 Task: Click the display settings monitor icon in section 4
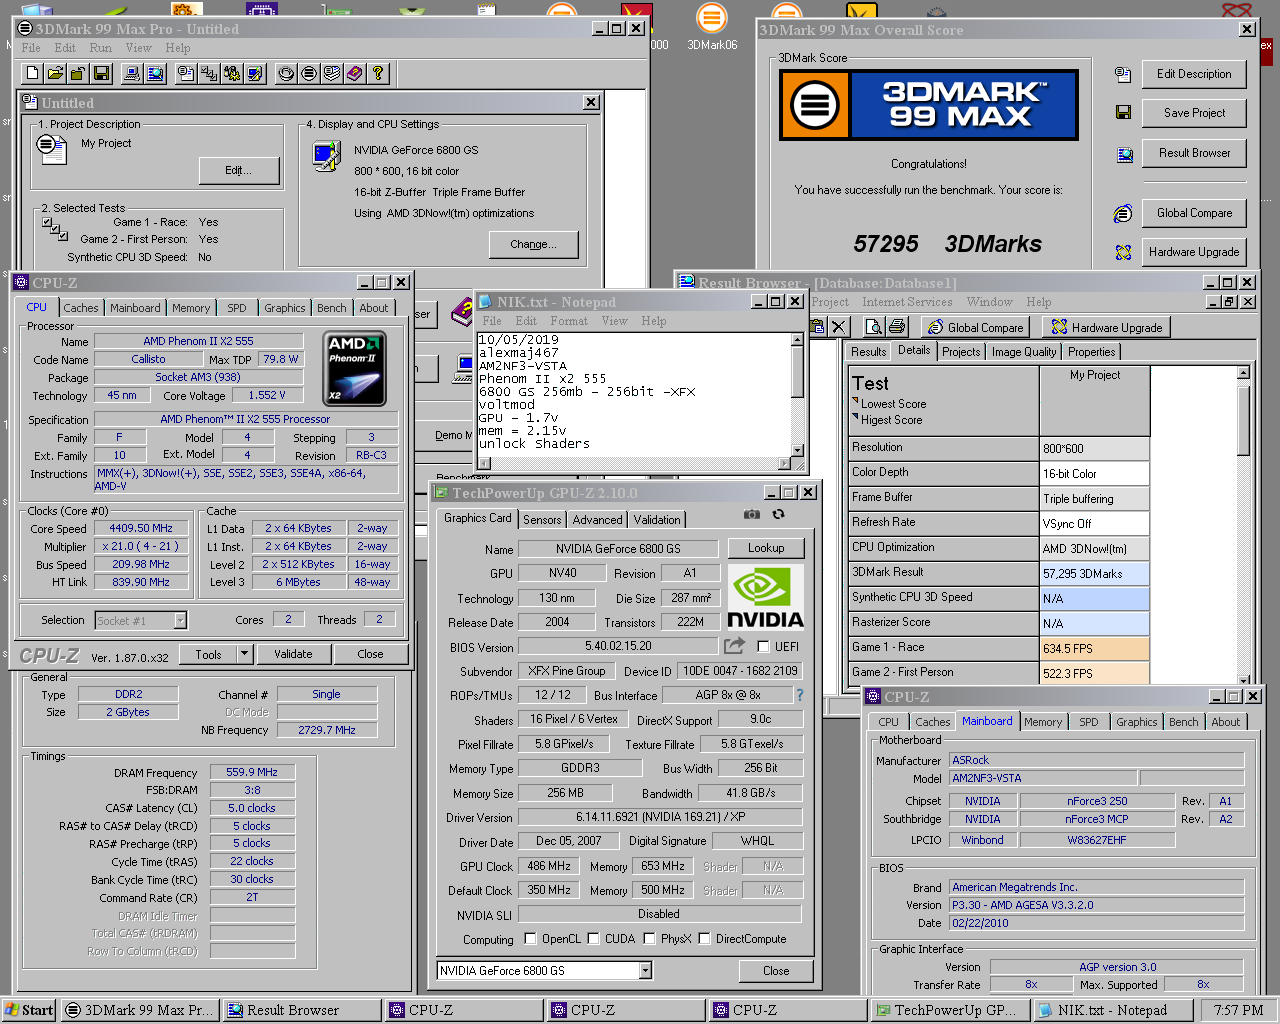tap(326, 157)
